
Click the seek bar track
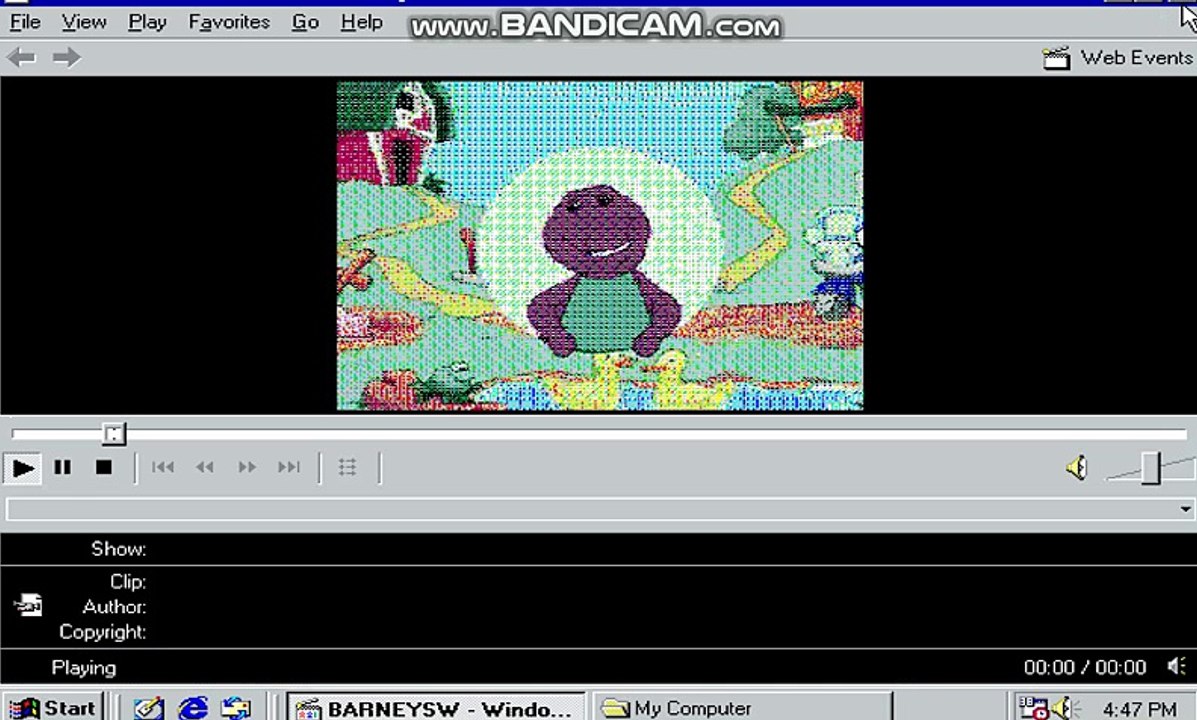(599, 434)
